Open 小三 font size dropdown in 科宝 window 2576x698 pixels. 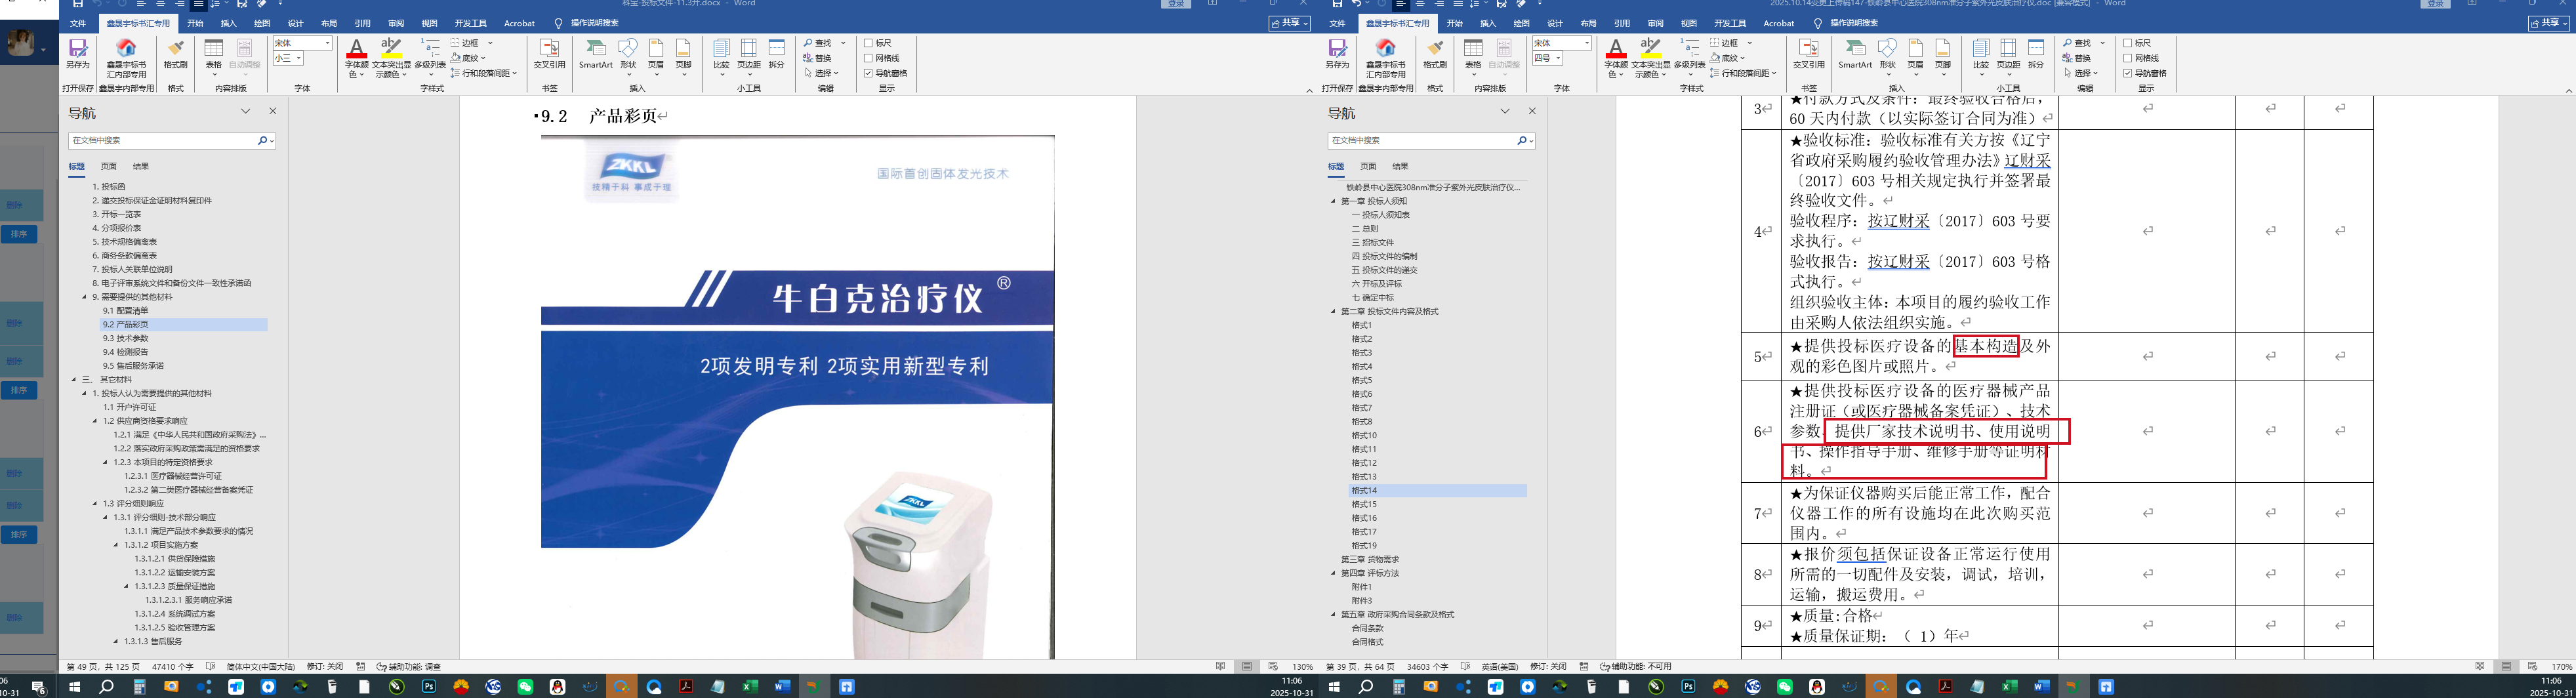(298, 58)
